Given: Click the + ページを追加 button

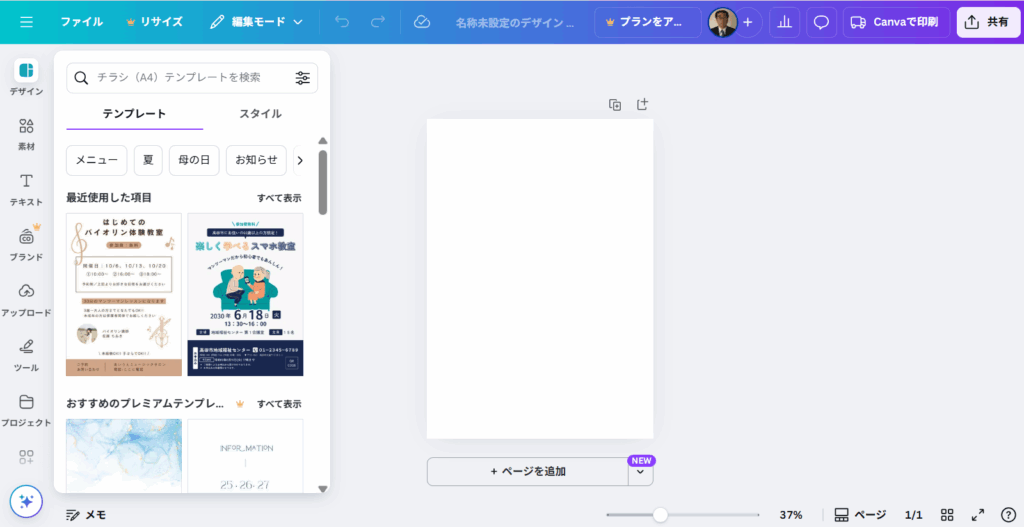Looking at the screenshot, I should pos(528,471).
